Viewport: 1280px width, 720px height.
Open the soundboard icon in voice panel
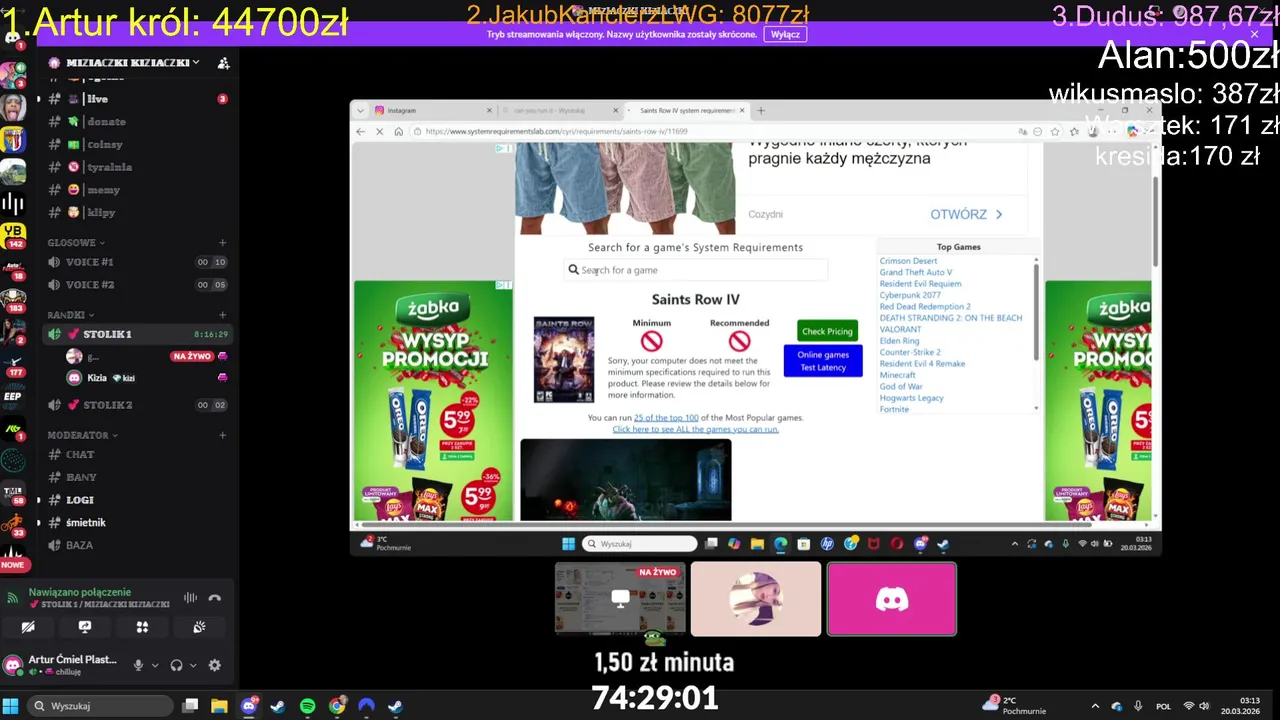pyautogui.click(x=199, y=627)
